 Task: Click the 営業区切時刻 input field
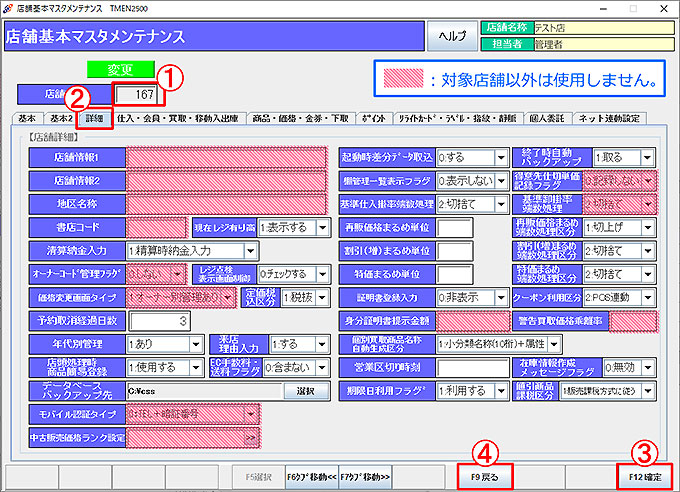(x=473, y=367)
